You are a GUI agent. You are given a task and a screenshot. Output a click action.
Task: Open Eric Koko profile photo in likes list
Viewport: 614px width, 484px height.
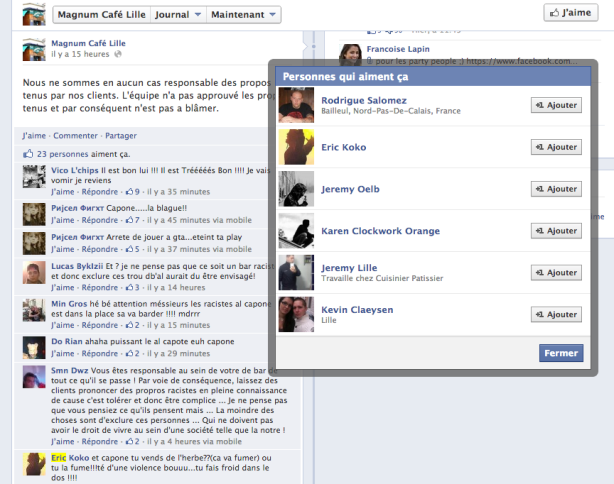[x=296, y=147]
